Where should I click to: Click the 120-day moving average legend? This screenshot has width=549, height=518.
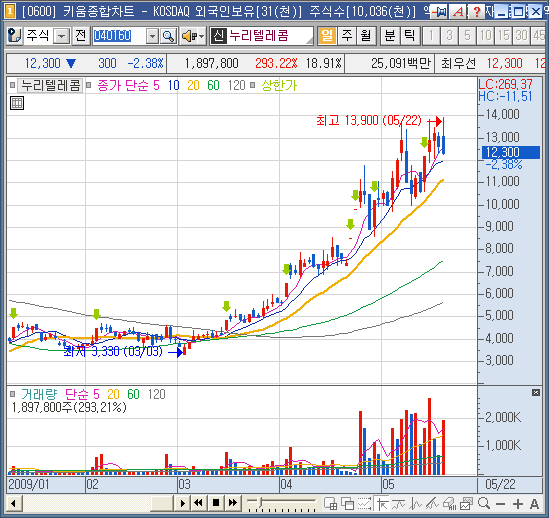(236, 85)
